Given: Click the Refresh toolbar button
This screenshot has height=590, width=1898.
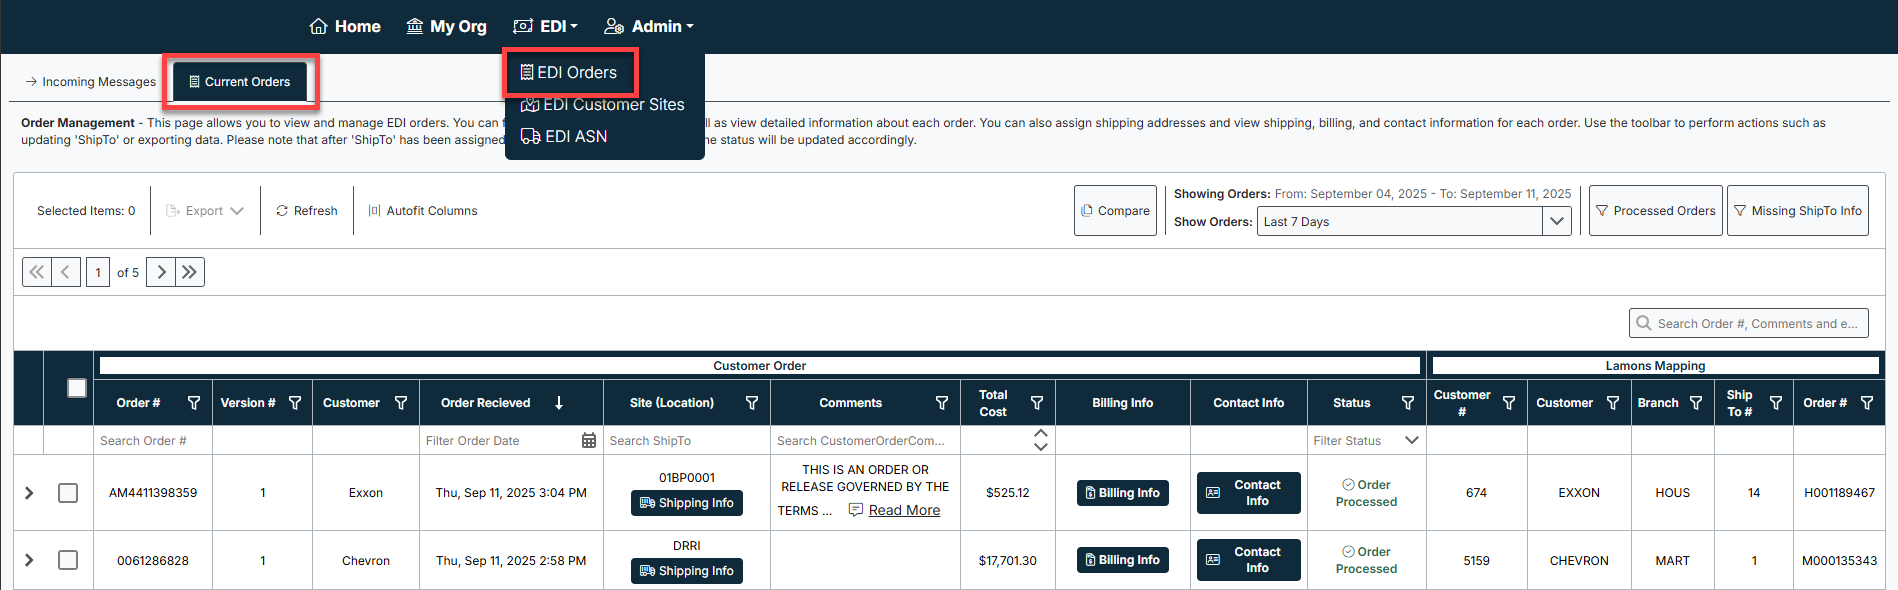Looking at the screenshot, I should click(x=307, y=211).
